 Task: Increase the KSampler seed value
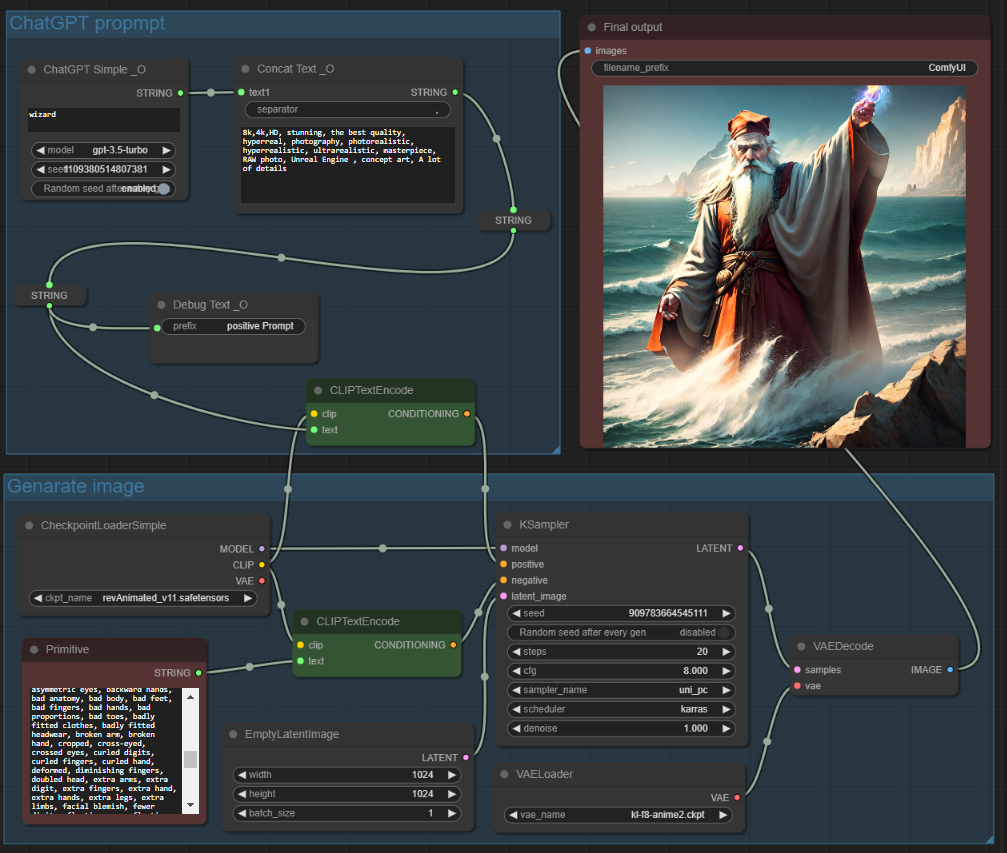(726, 613)
